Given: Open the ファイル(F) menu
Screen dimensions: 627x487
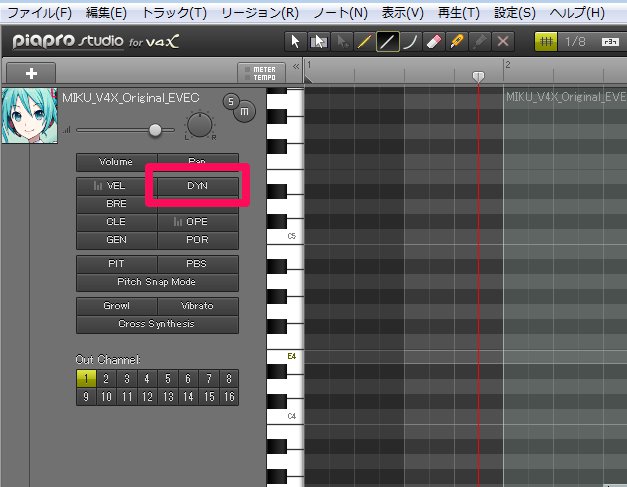Looking at the screenshot, I should point(40,13).
